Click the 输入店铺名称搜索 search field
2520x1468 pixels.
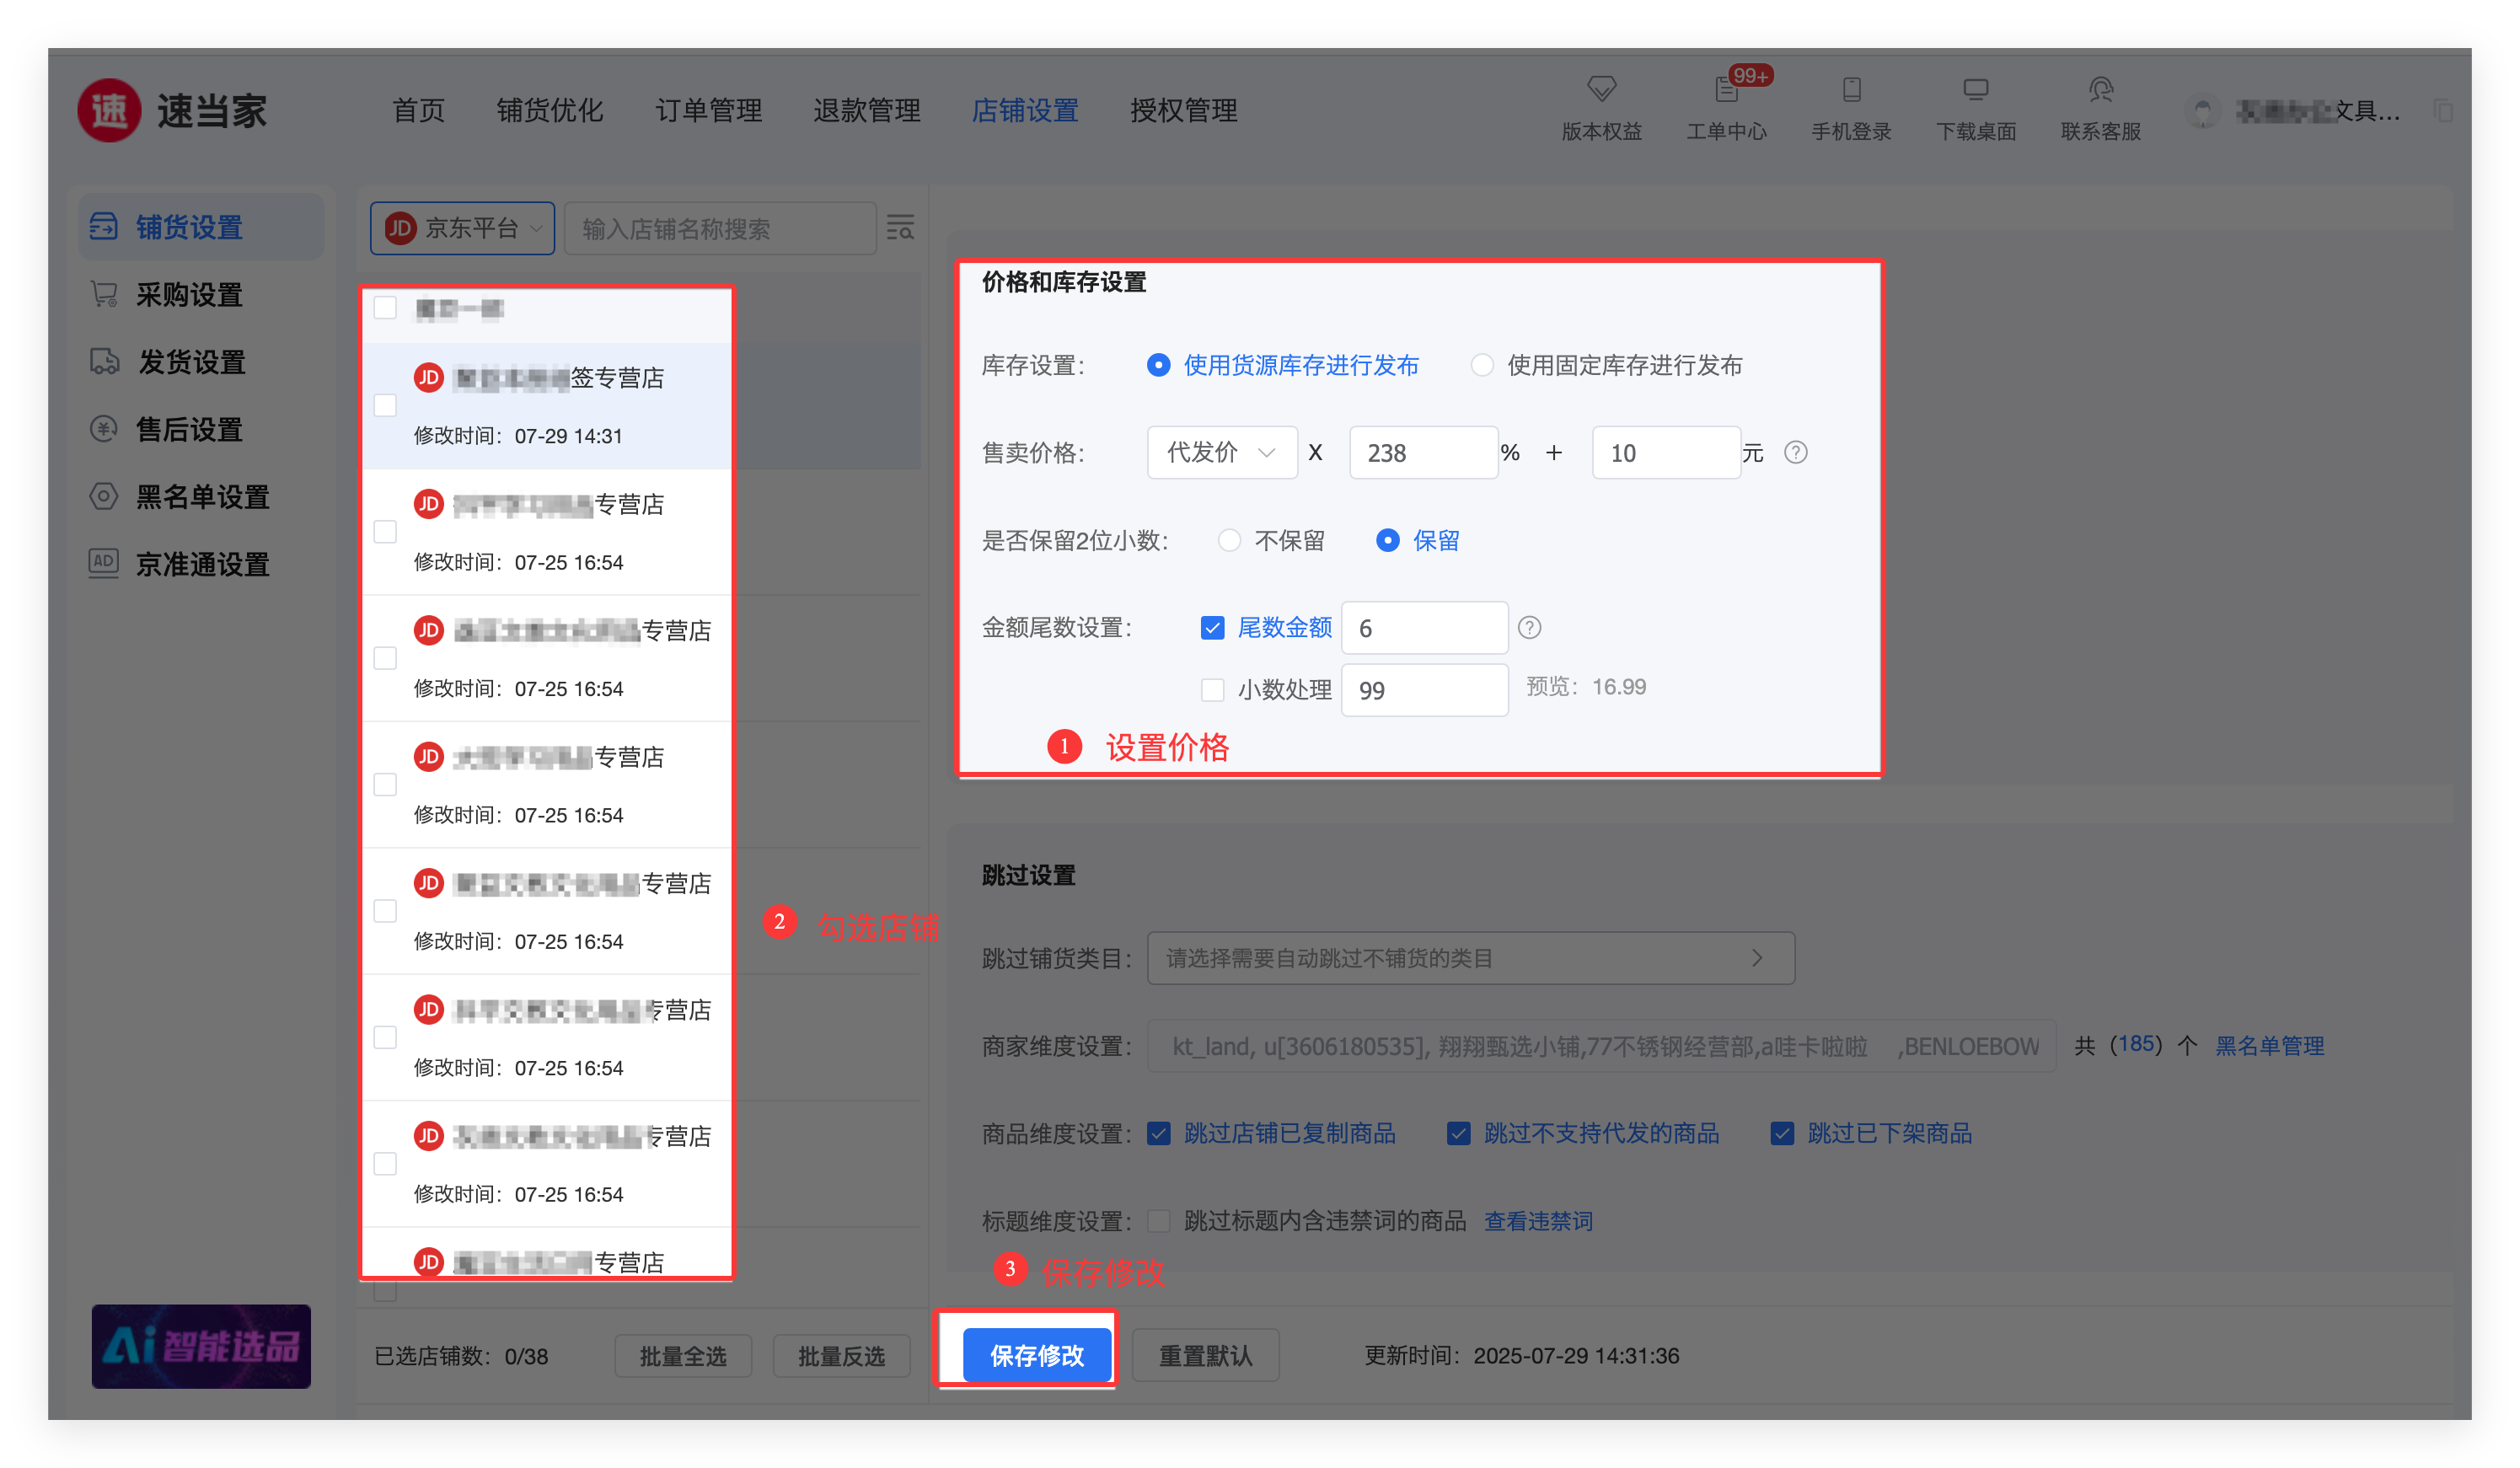coord(720,228)
